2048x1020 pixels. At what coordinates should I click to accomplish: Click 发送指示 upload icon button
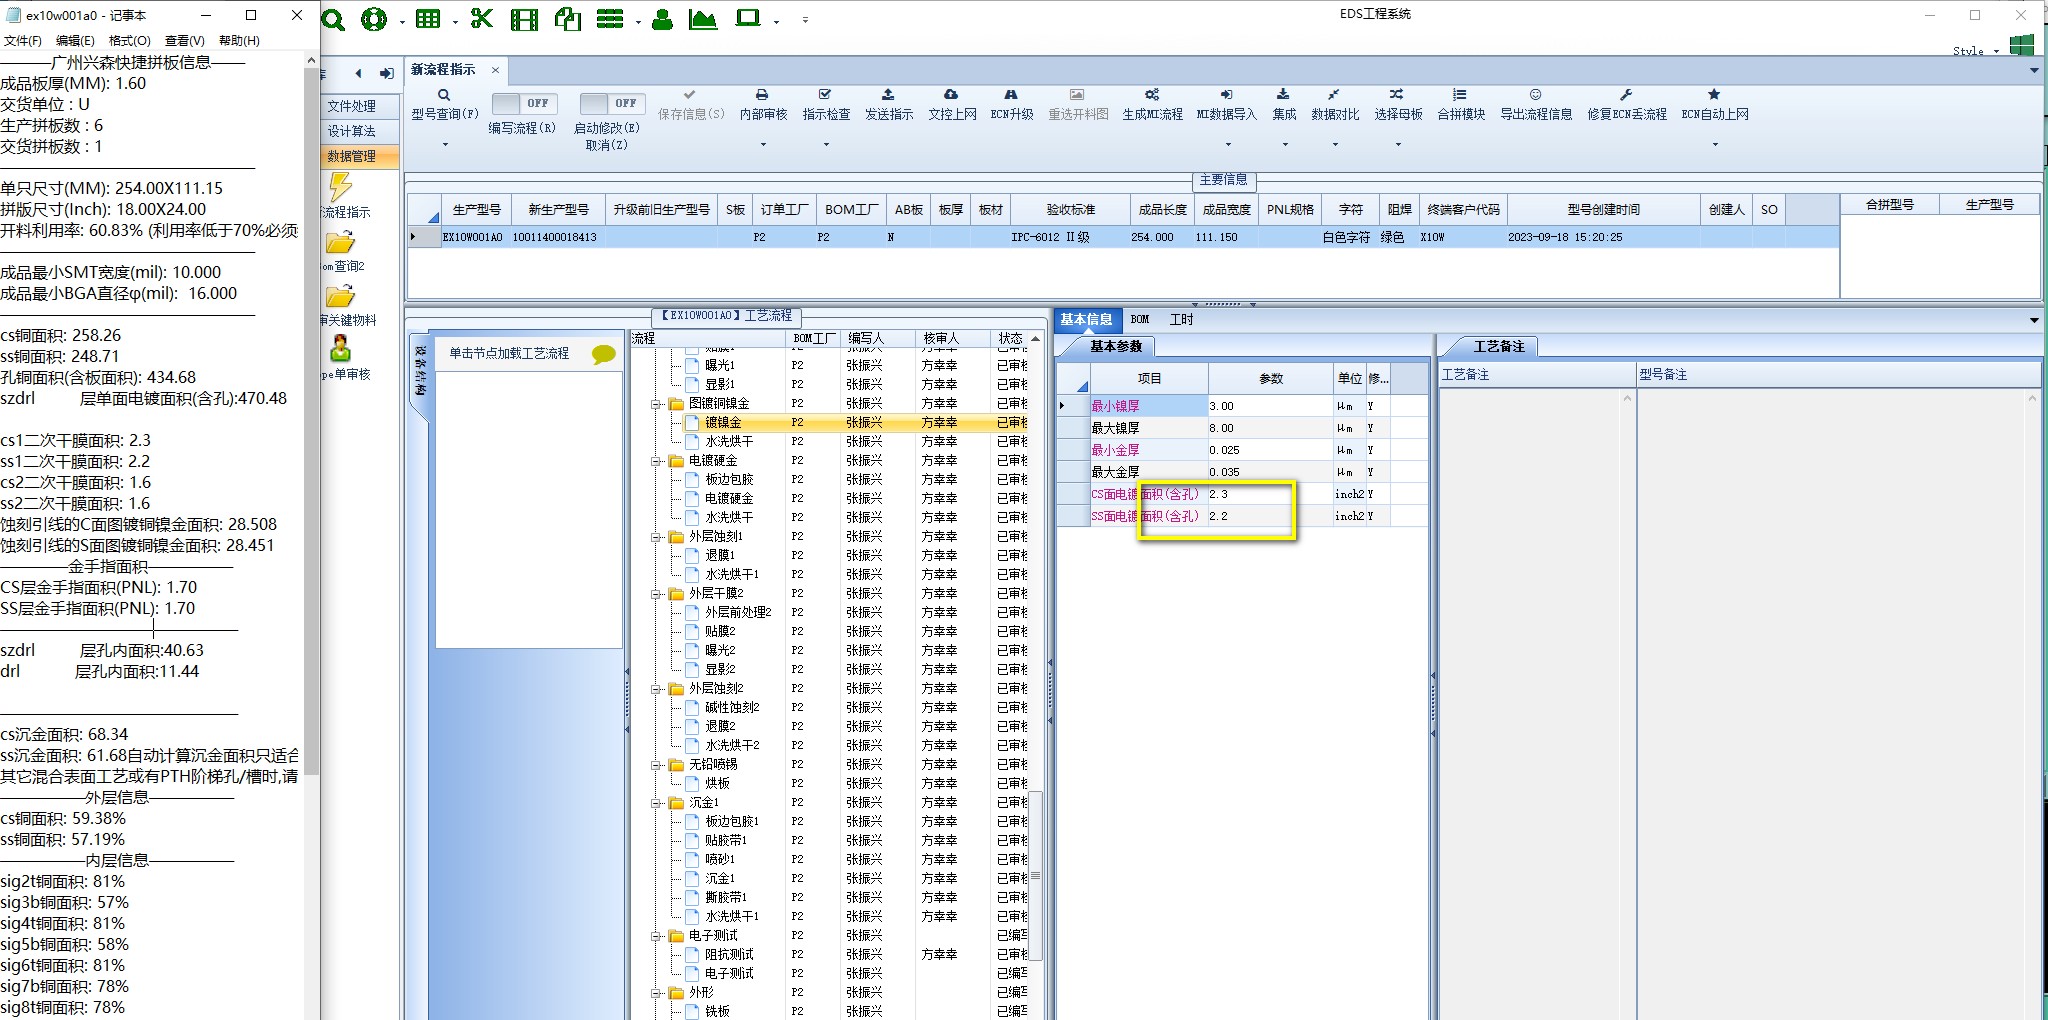(889, 105)
